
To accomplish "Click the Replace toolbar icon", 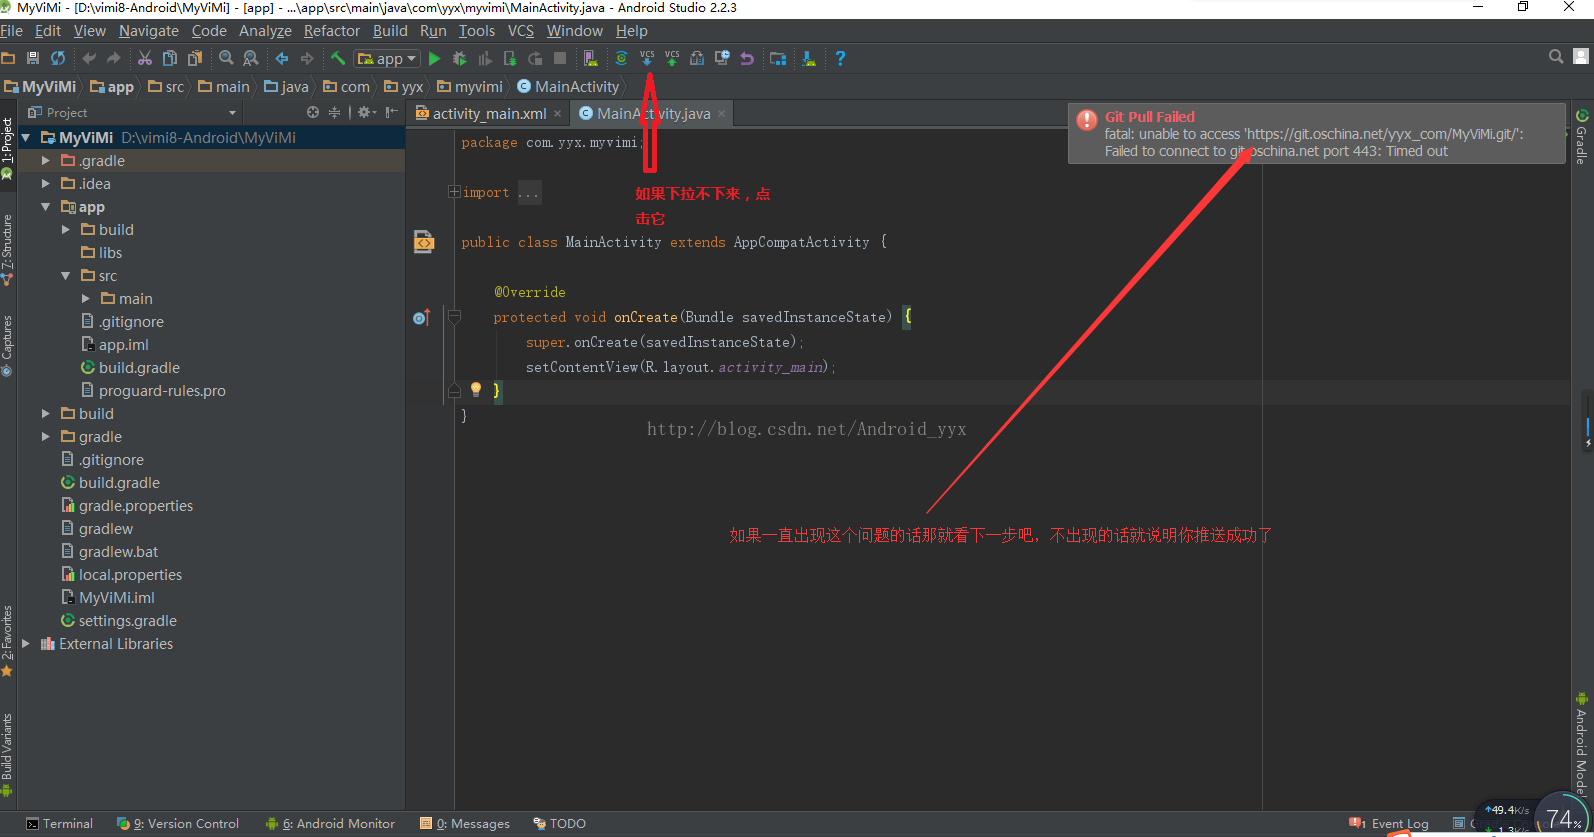I will click(x=251, y=58).
